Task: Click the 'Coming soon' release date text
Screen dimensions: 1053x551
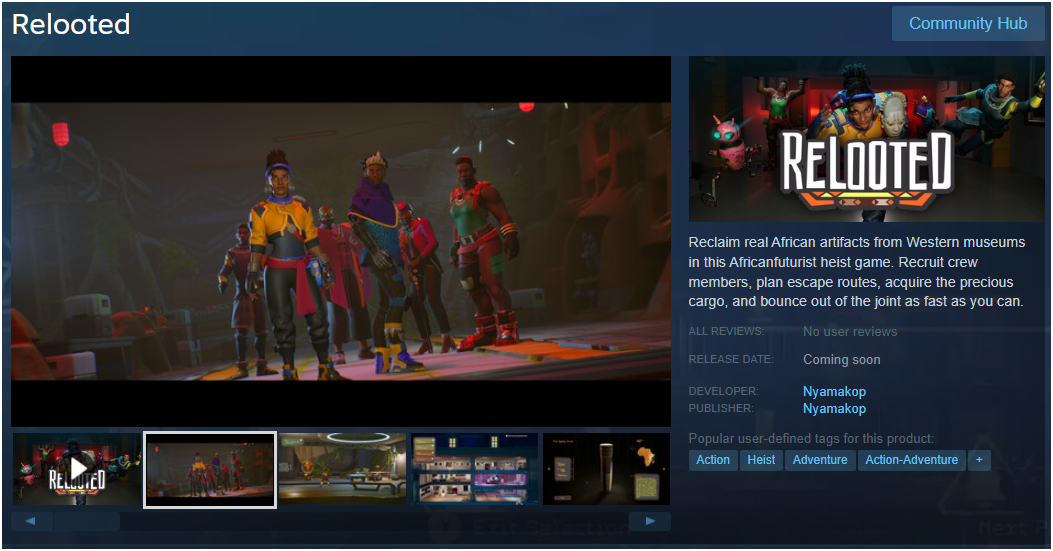Action: point(841,359)
